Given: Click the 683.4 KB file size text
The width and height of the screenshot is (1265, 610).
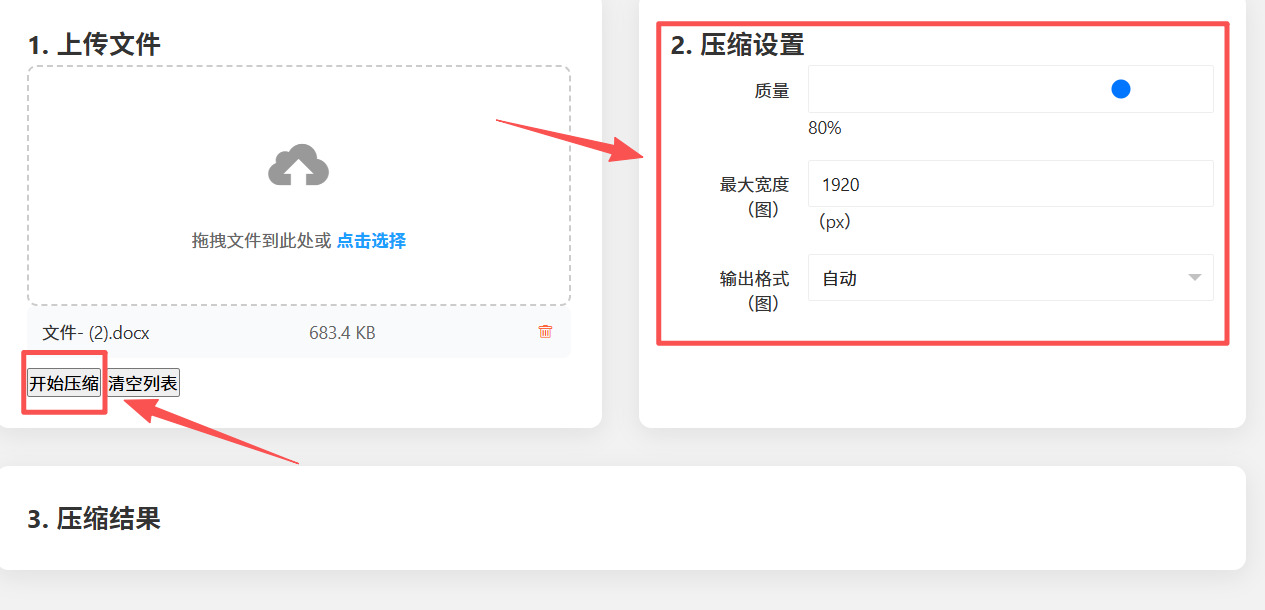Looking at the screenshot, I should click(342, 333).
